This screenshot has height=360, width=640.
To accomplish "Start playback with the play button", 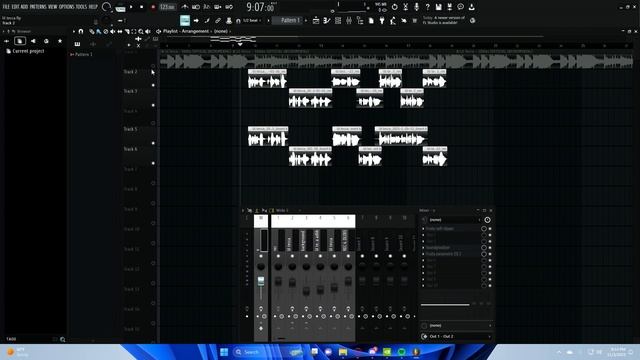I will pos(131,7).
